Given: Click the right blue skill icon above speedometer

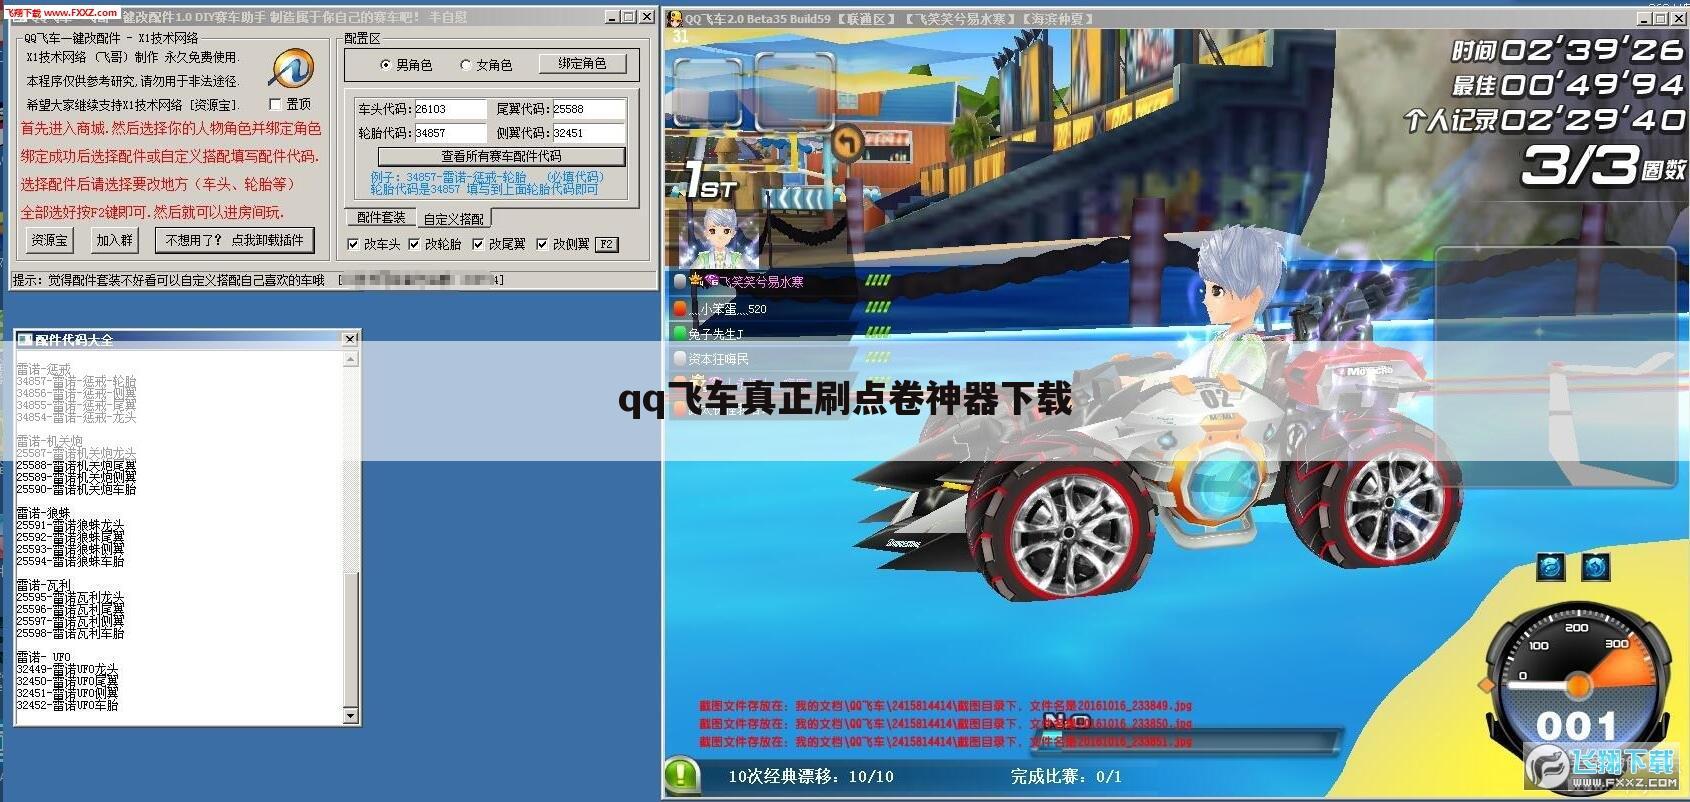Looking at the screenshot, I should (x=1596, y=567).
